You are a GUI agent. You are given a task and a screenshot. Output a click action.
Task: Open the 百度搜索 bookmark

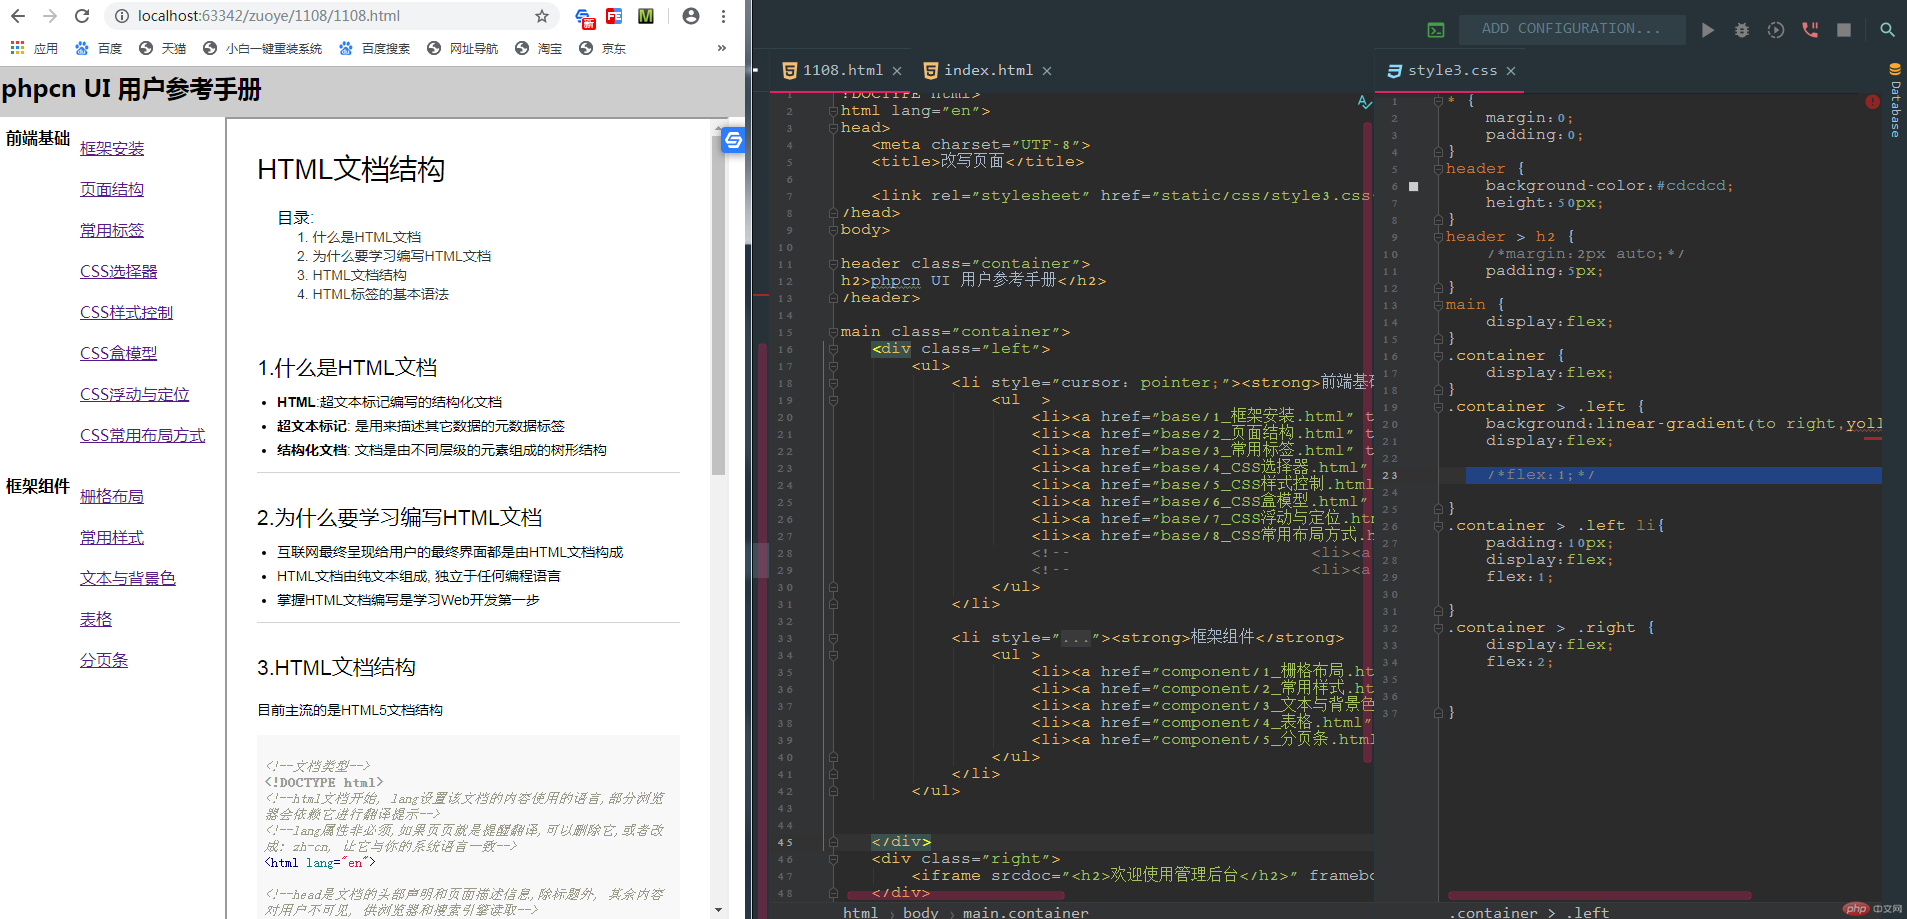click(374, 48)
